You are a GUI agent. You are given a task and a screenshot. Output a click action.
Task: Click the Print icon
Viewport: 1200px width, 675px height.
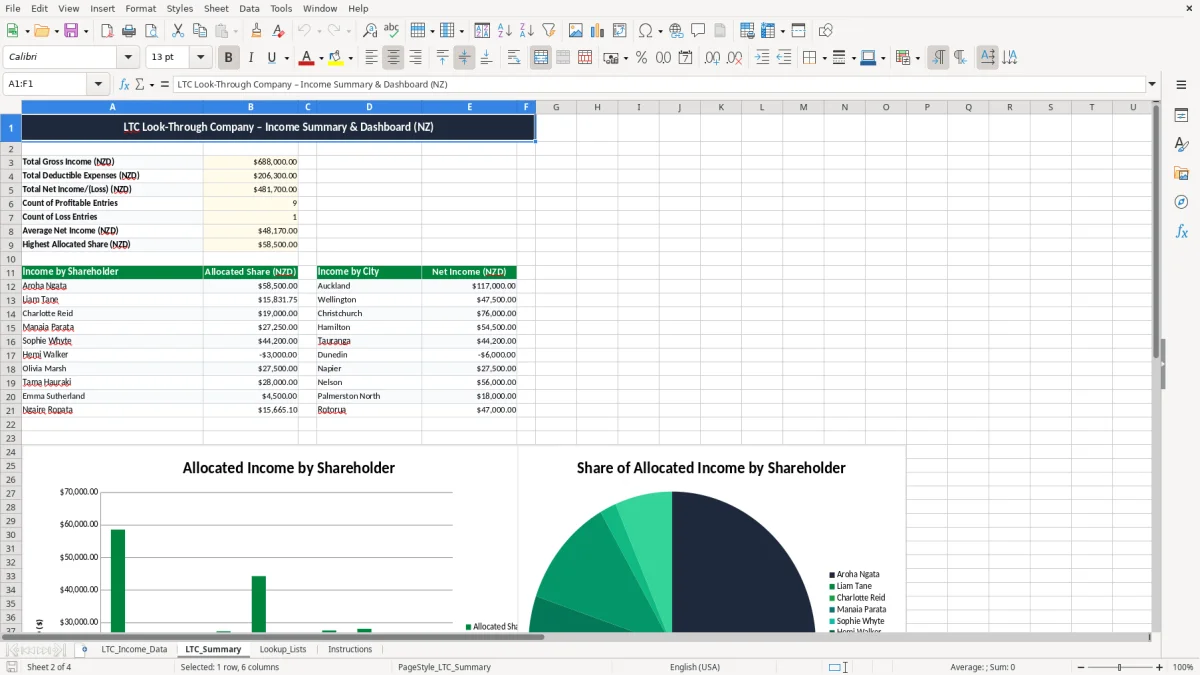[129, 31]
